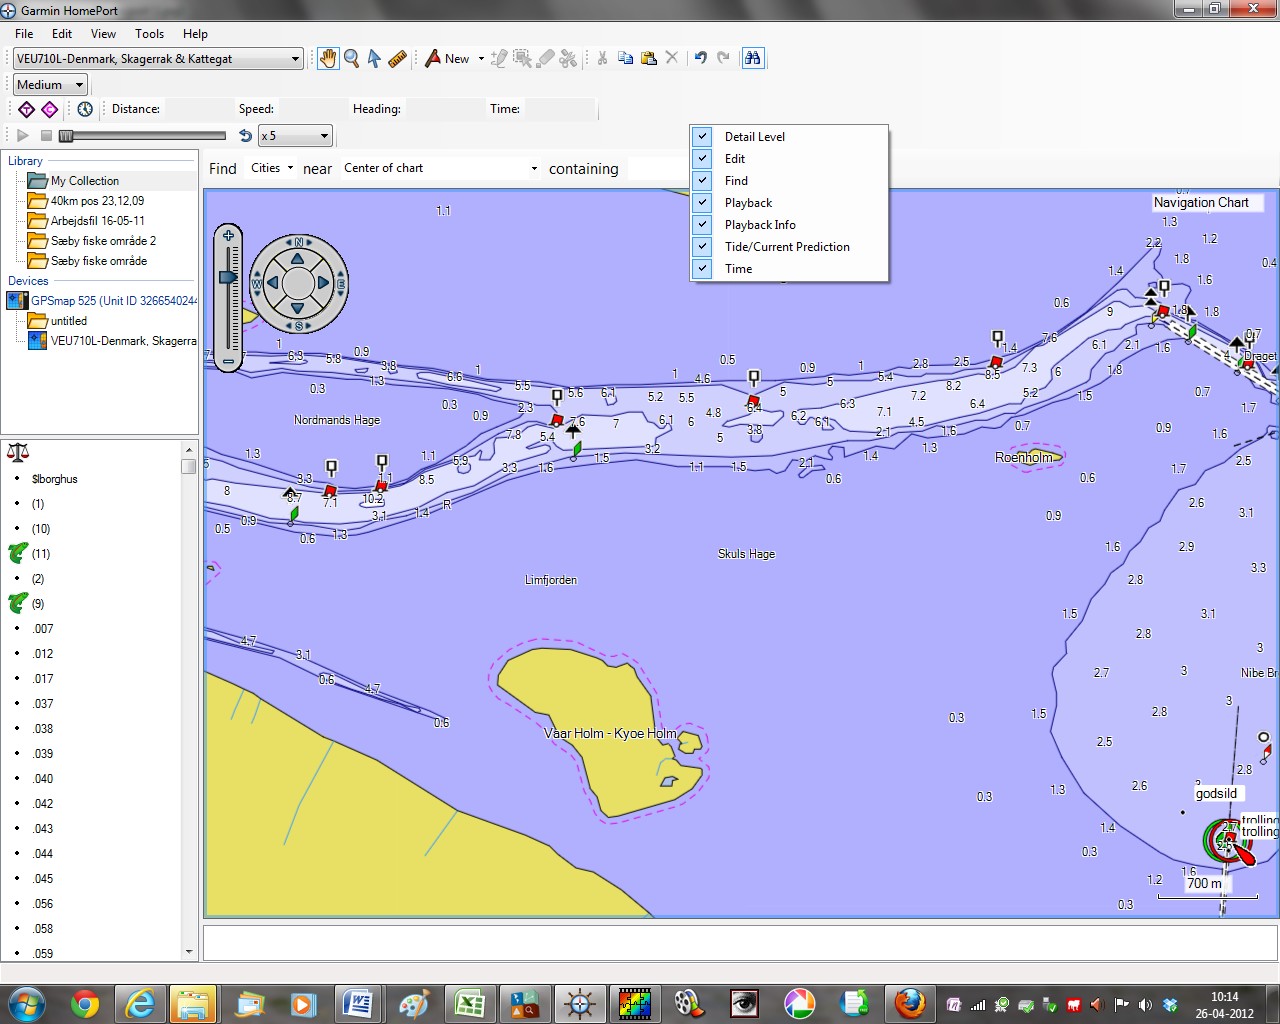The width and height of the screenshot is (1280, 1024).
Task: Click the playback Play button
Action: 22,135
